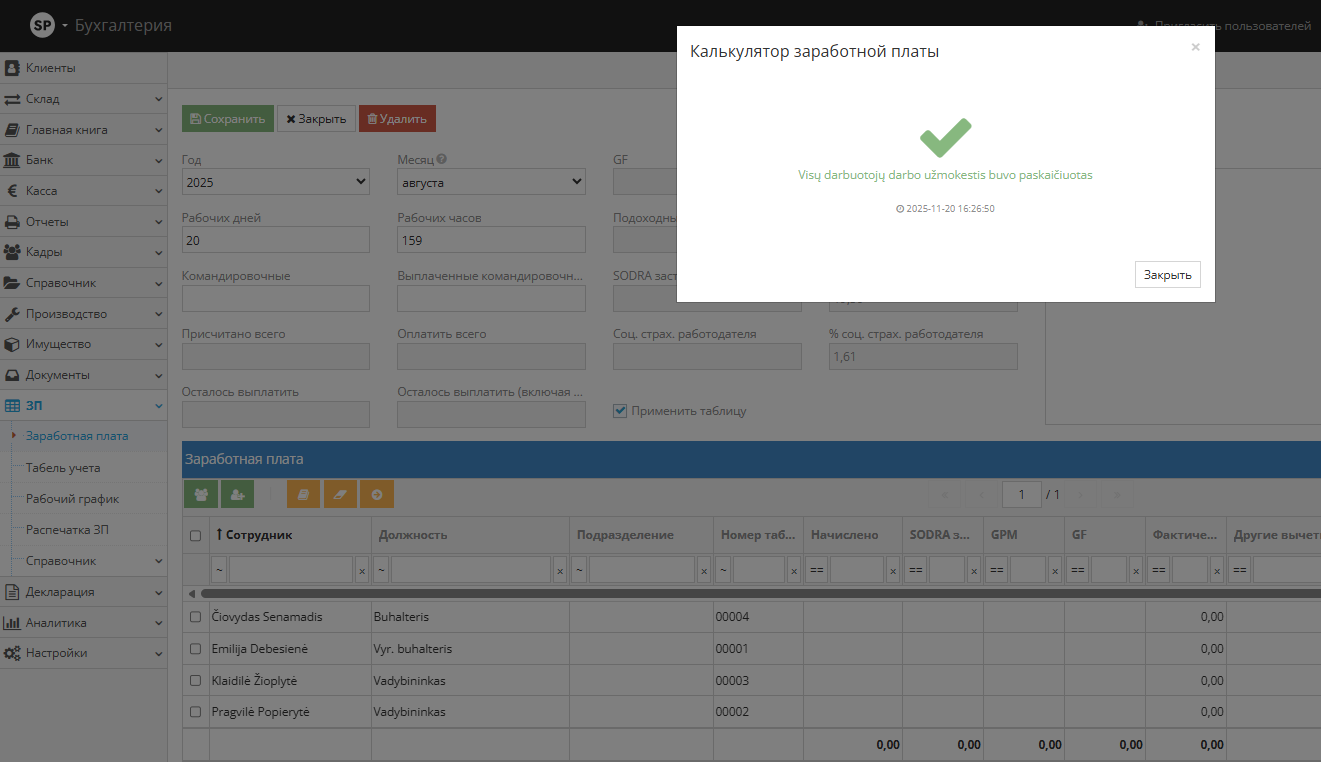Open the Месяц dropdown showing августа
The width and height of the screenshot is (1321, 762).
click(x=491, y=182)
